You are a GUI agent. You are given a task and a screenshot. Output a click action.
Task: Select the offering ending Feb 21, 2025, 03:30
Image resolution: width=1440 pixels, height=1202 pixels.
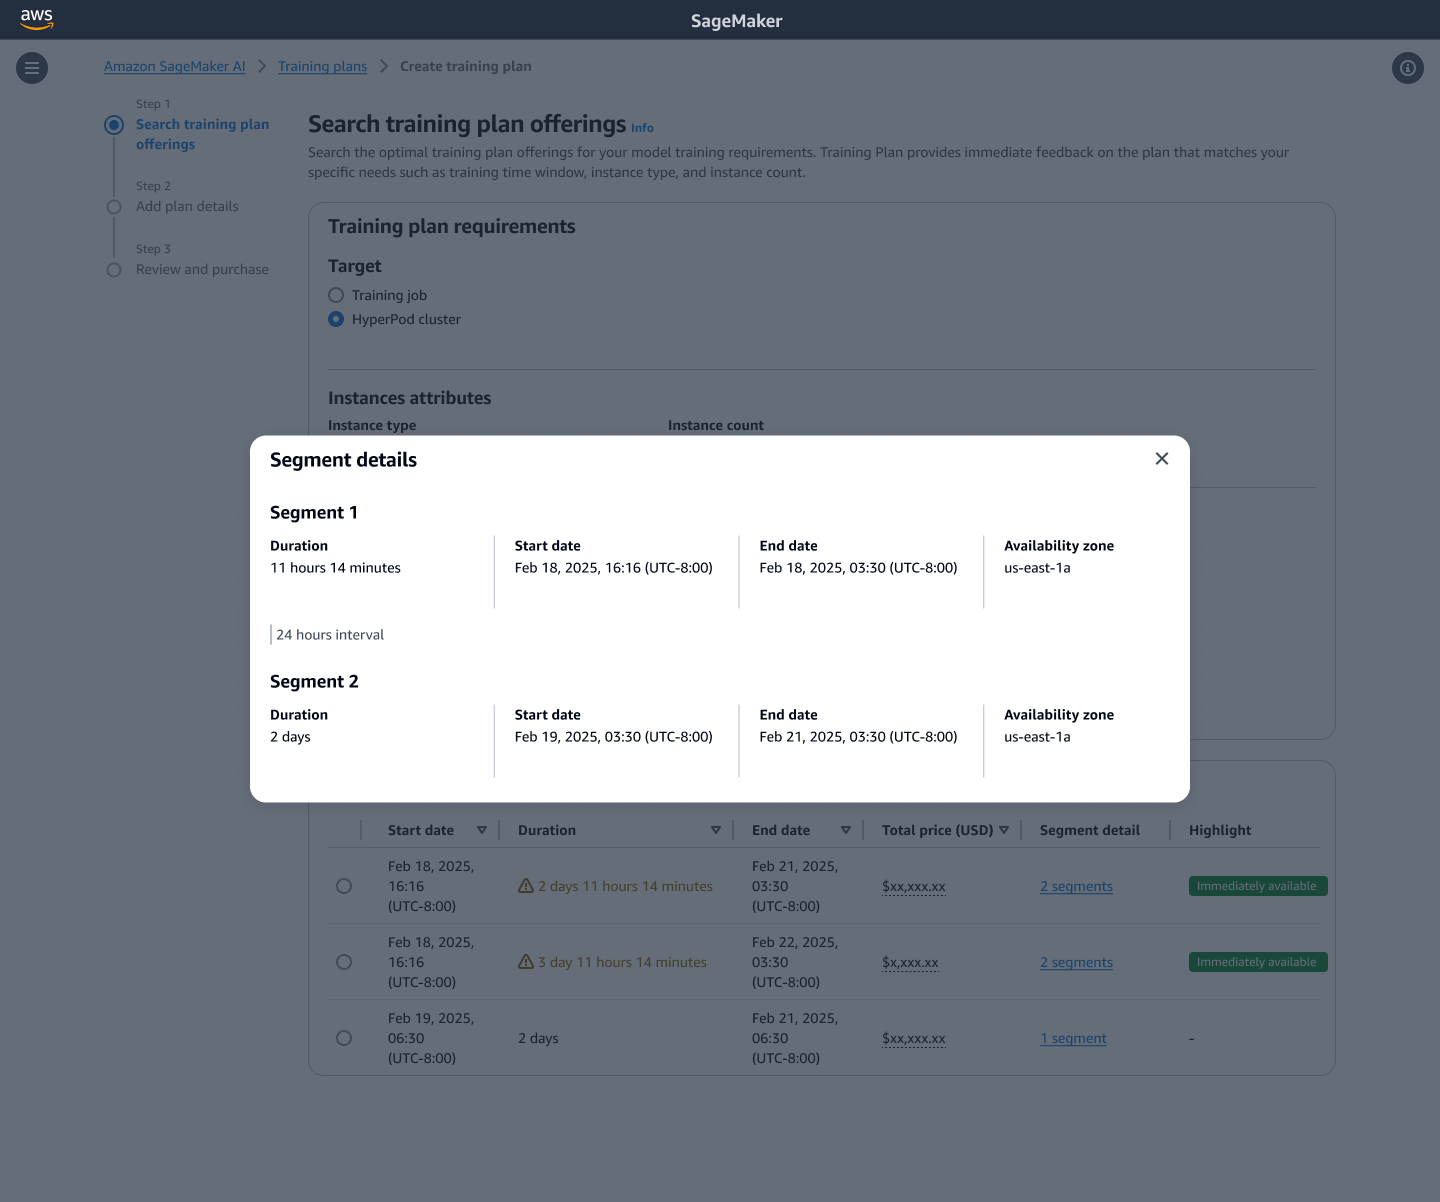click(x=344, y=886)
